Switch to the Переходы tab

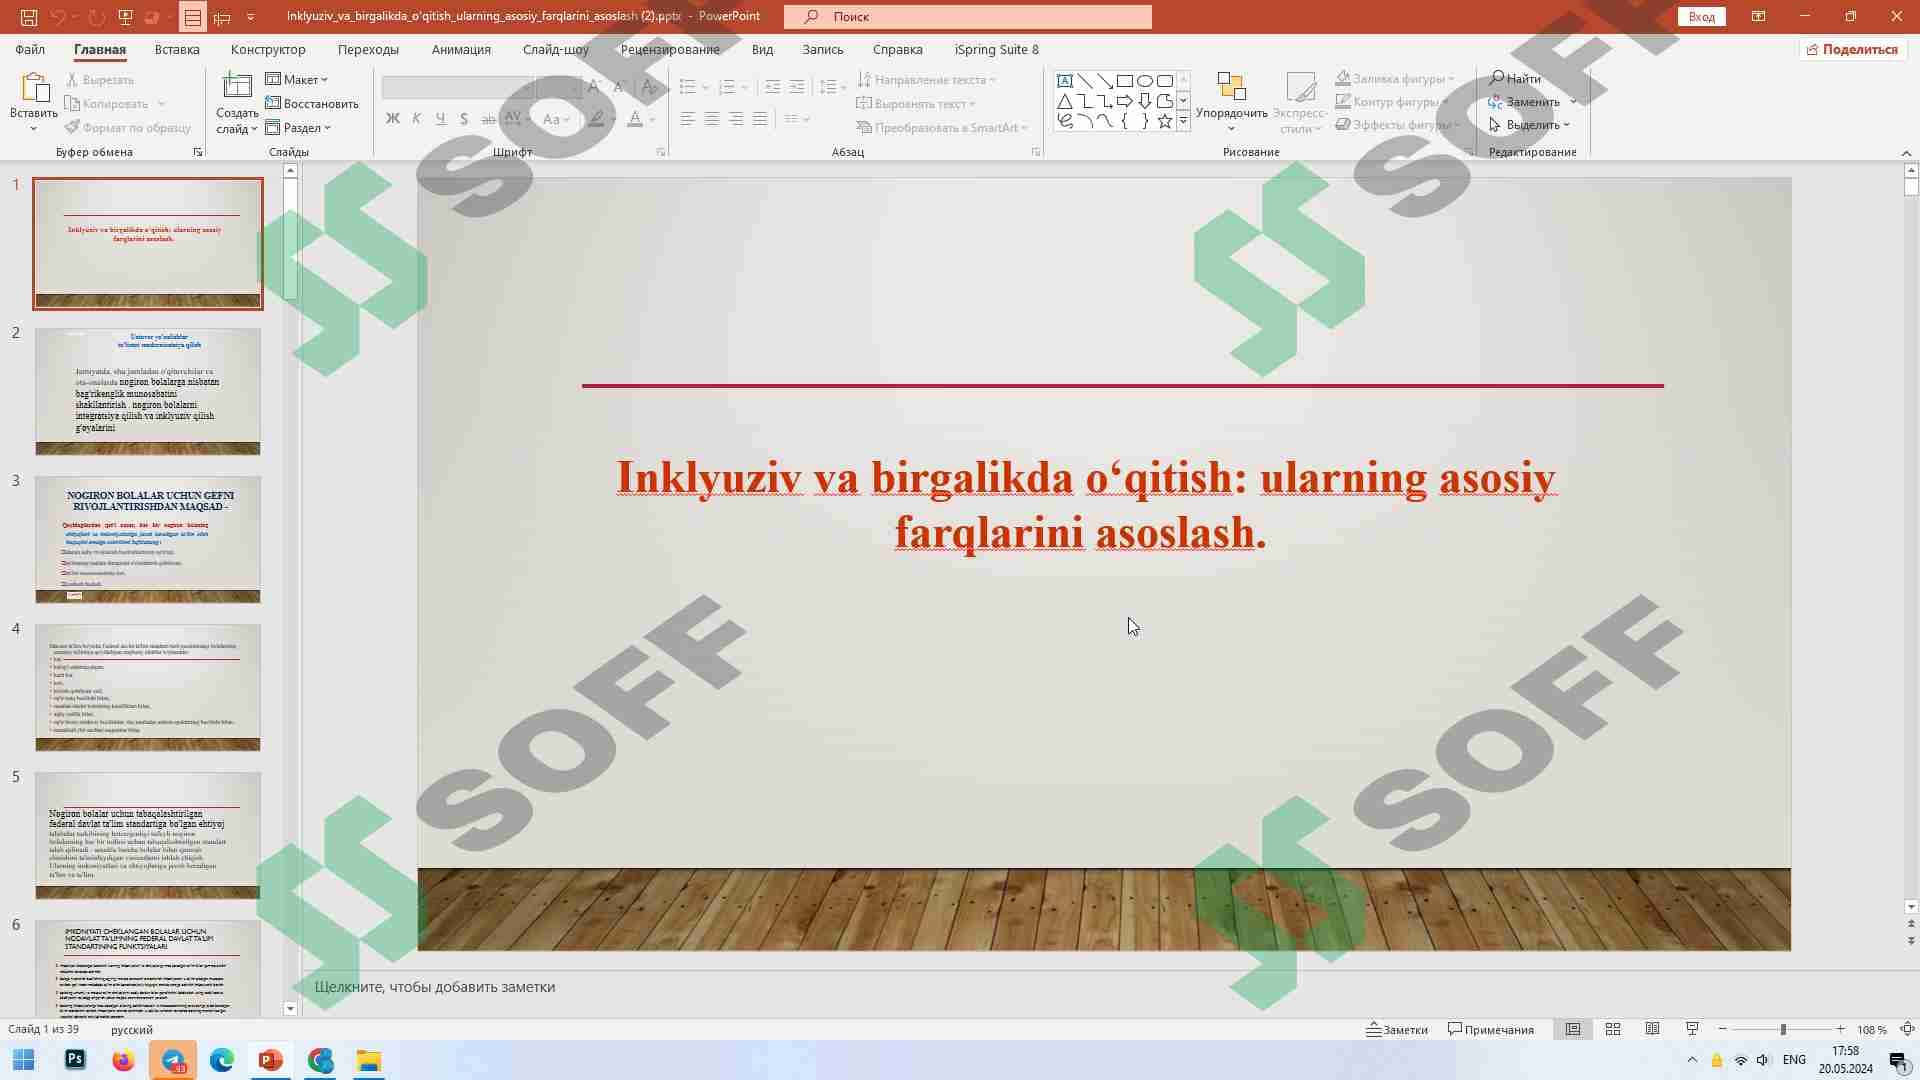point(368,49)
